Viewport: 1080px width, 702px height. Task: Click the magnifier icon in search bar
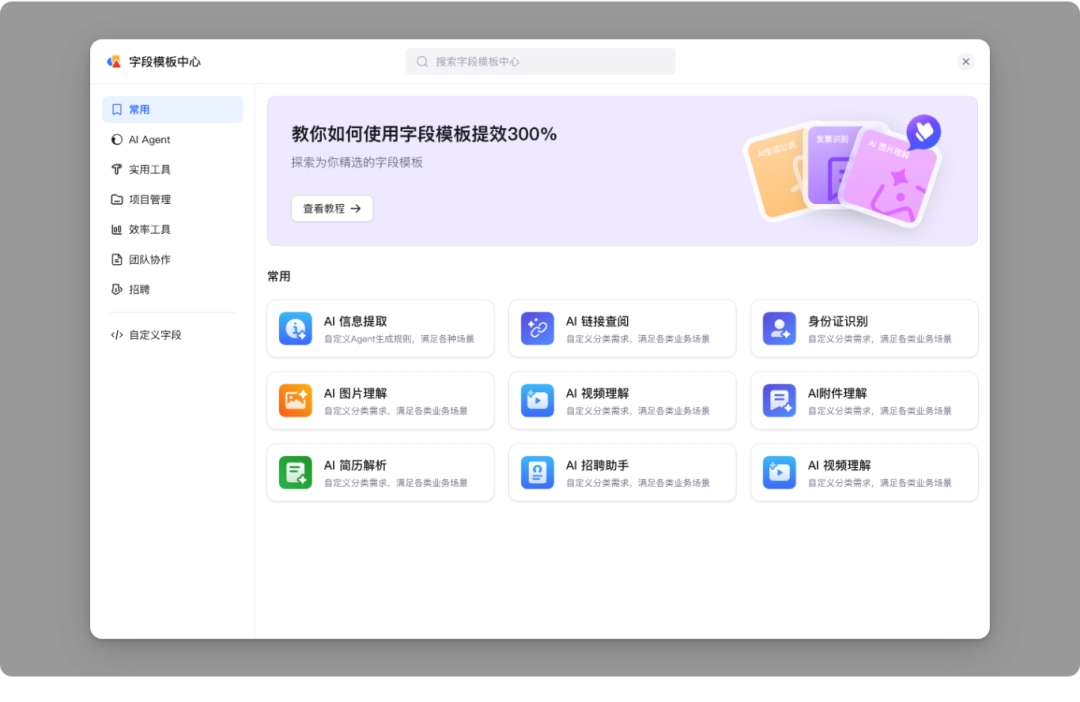[422, 62]
